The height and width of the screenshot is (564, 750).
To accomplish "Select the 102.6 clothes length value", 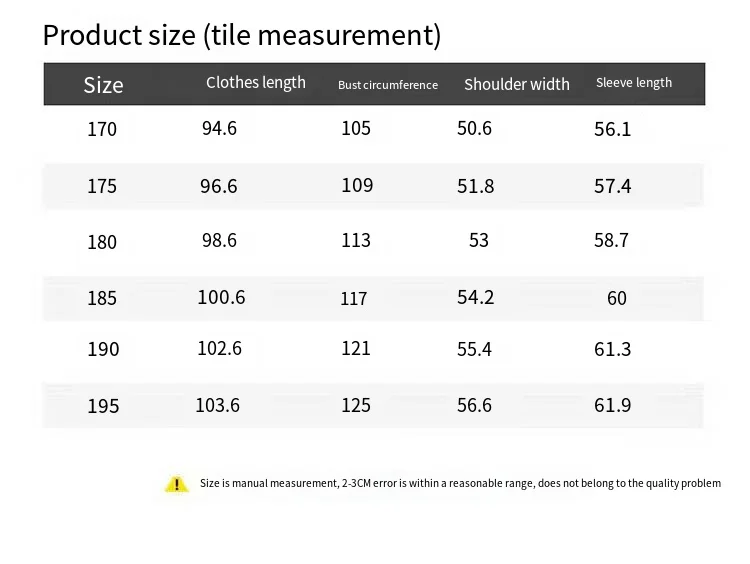I will click(220, 348).
